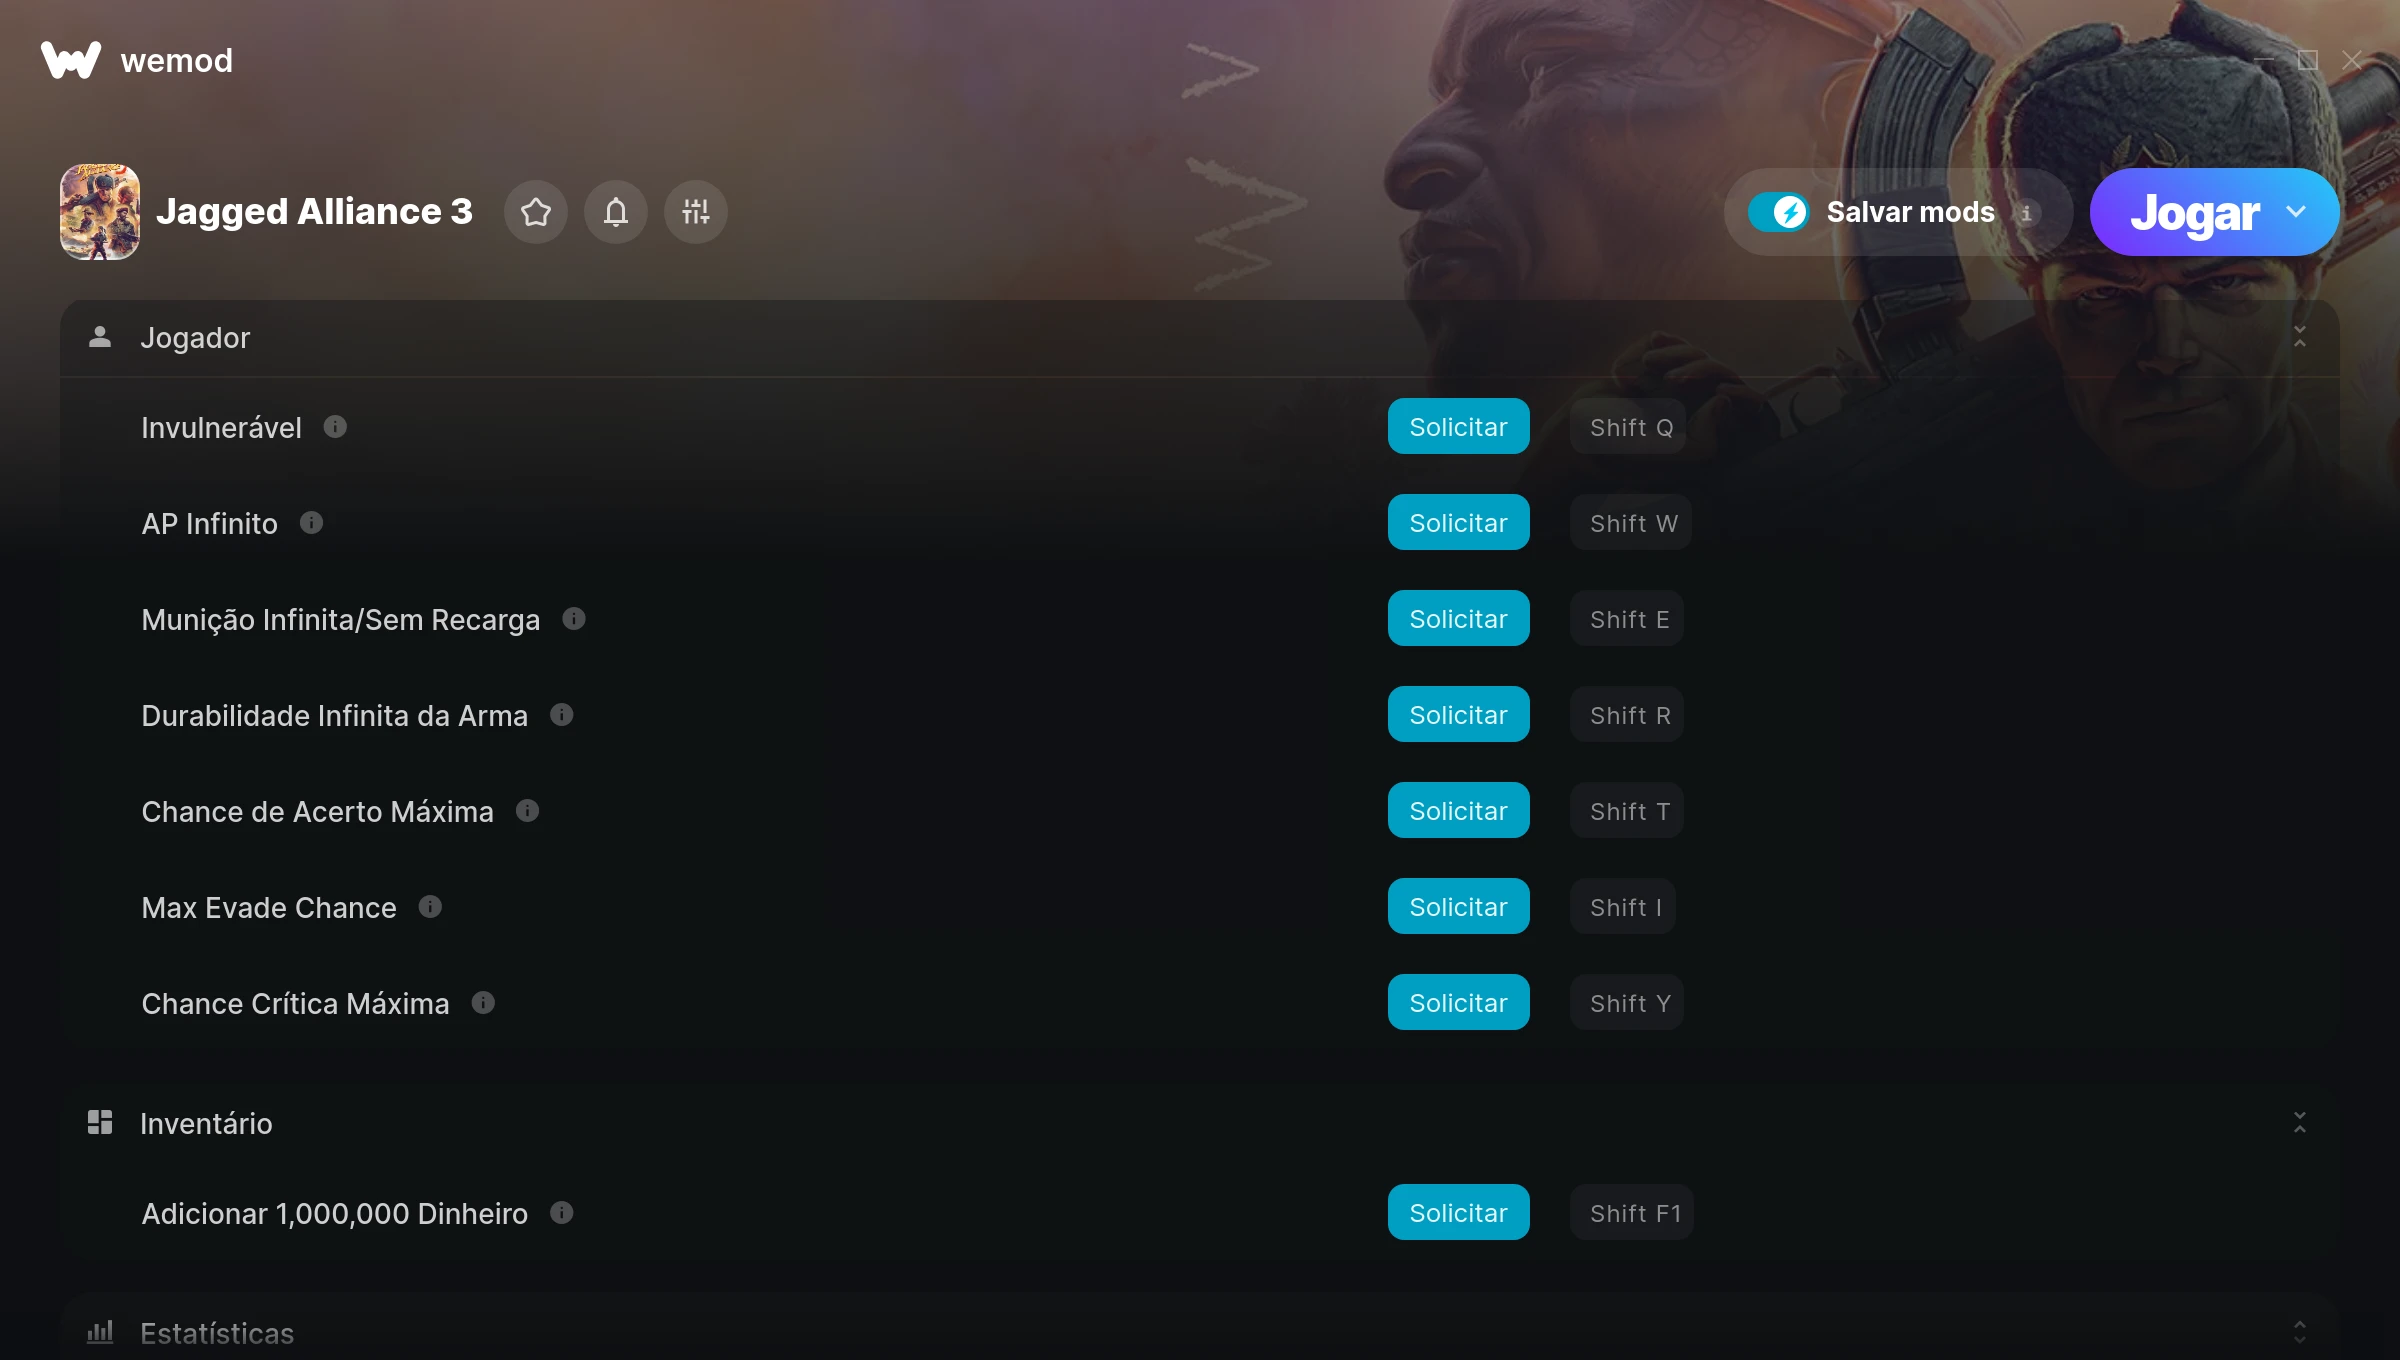Show info icon beside Invulnerável
The height and width of the screenshot is (1360, 2400).
335,427
